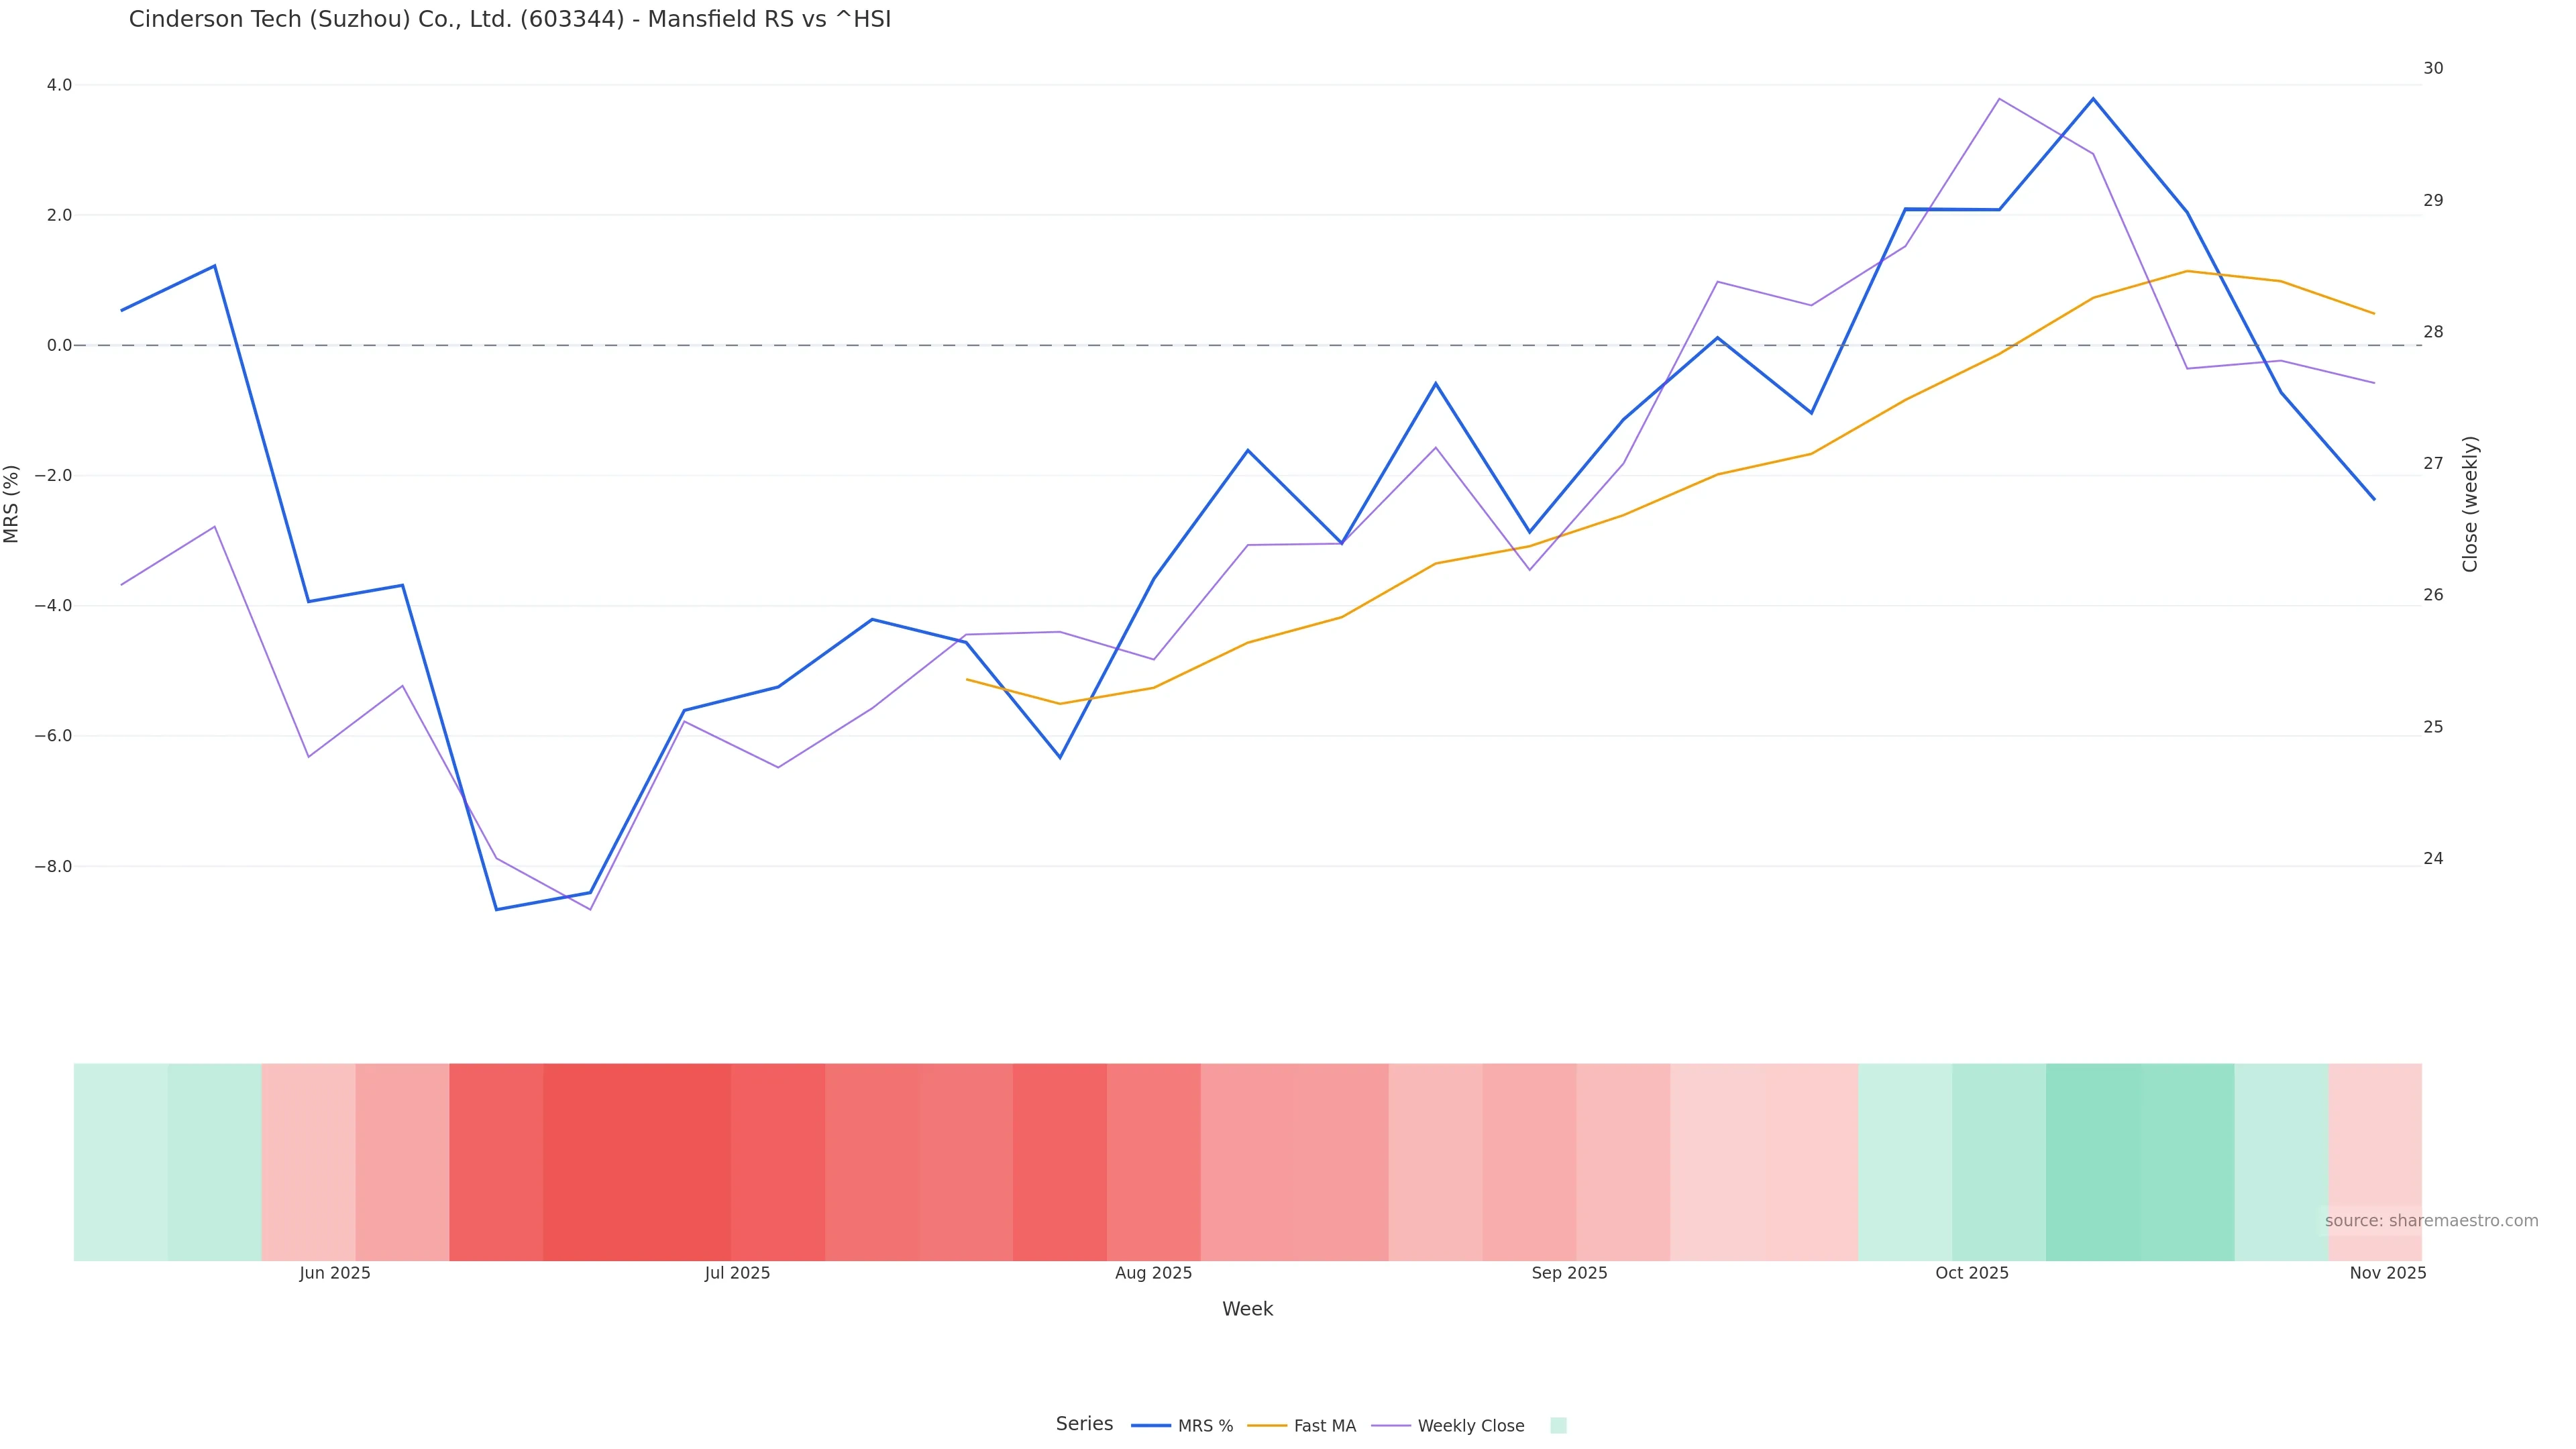
Task: Click the Cinderson Tech chart title
Action: 509,20
